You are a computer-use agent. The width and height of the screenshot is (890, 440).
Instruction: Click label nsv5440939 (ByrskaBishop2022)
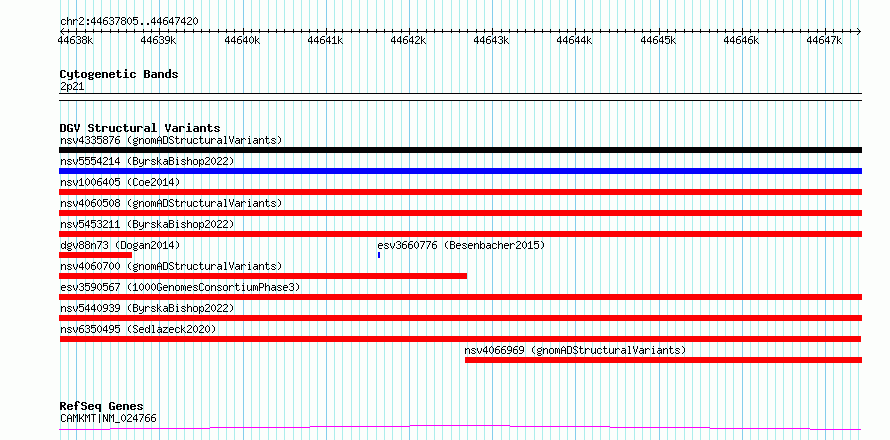(147, 308)
